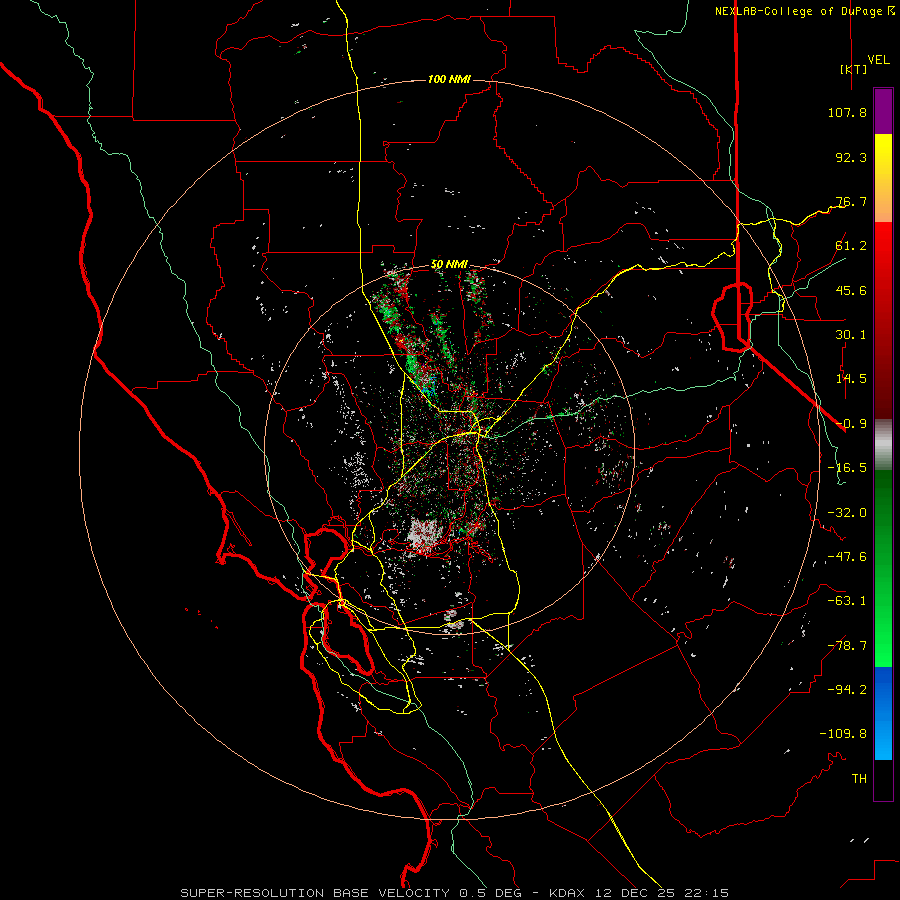Click the [KT] units label
Screen dimensions: 900x900
(854, 69)
